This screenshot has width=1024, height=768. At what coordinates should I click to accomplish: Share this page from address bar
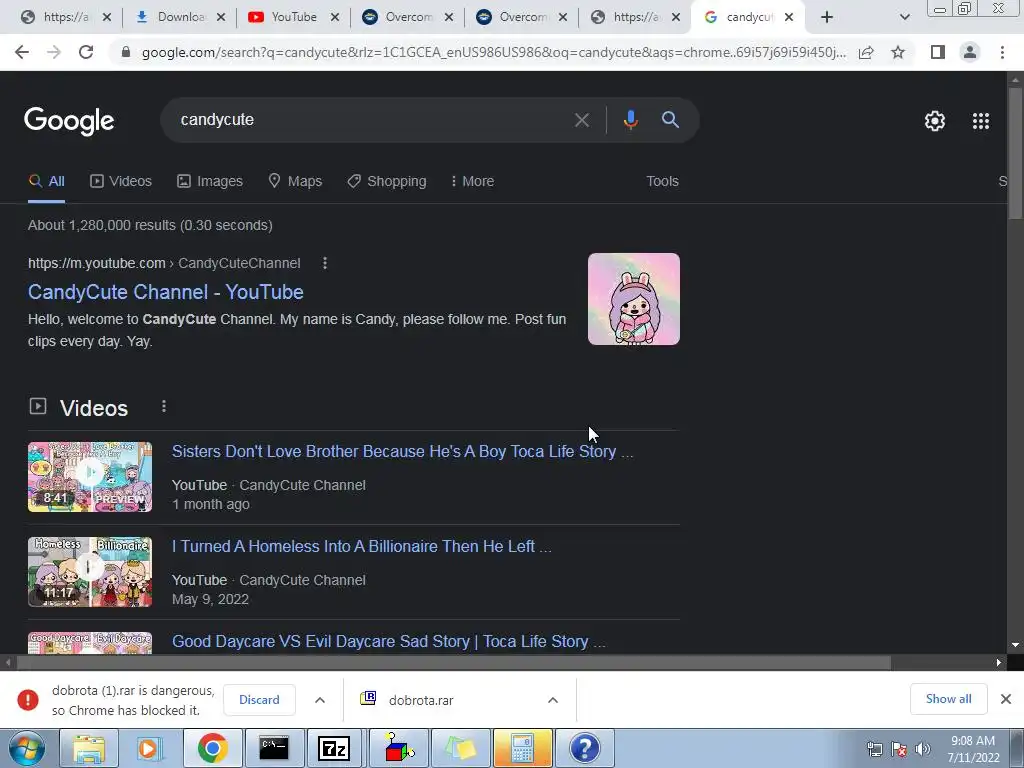coord(866,52)
